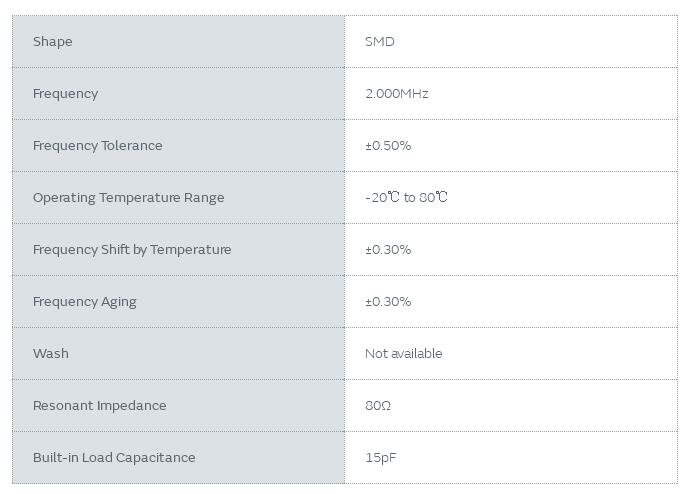Select the ±0.30% value for Frequency Shift
The width and height of the screenshot is (690, 494).
388,249
